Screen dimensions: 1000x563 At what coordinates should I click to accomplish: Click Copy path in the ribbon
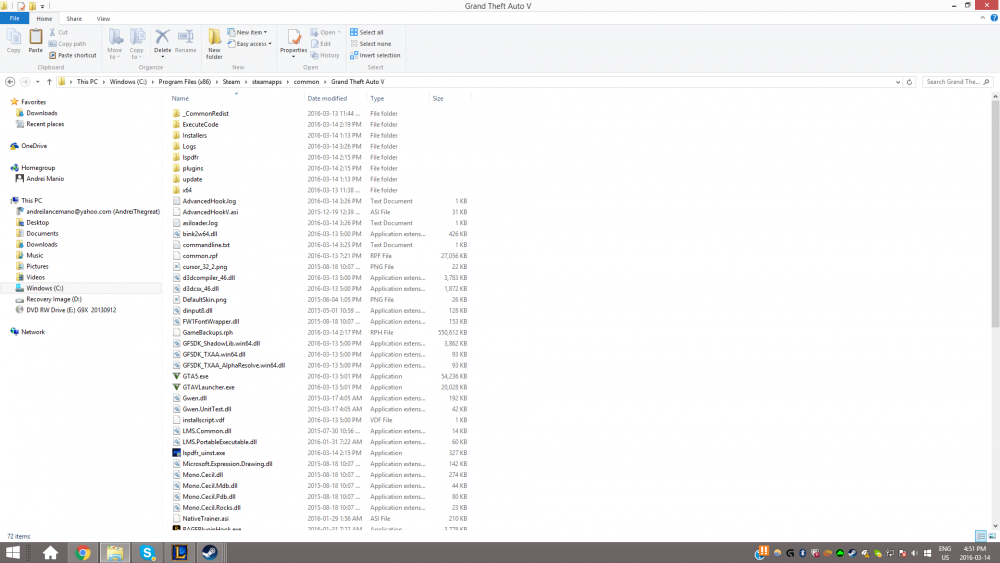pyautogui.click(x=67, y=43)
